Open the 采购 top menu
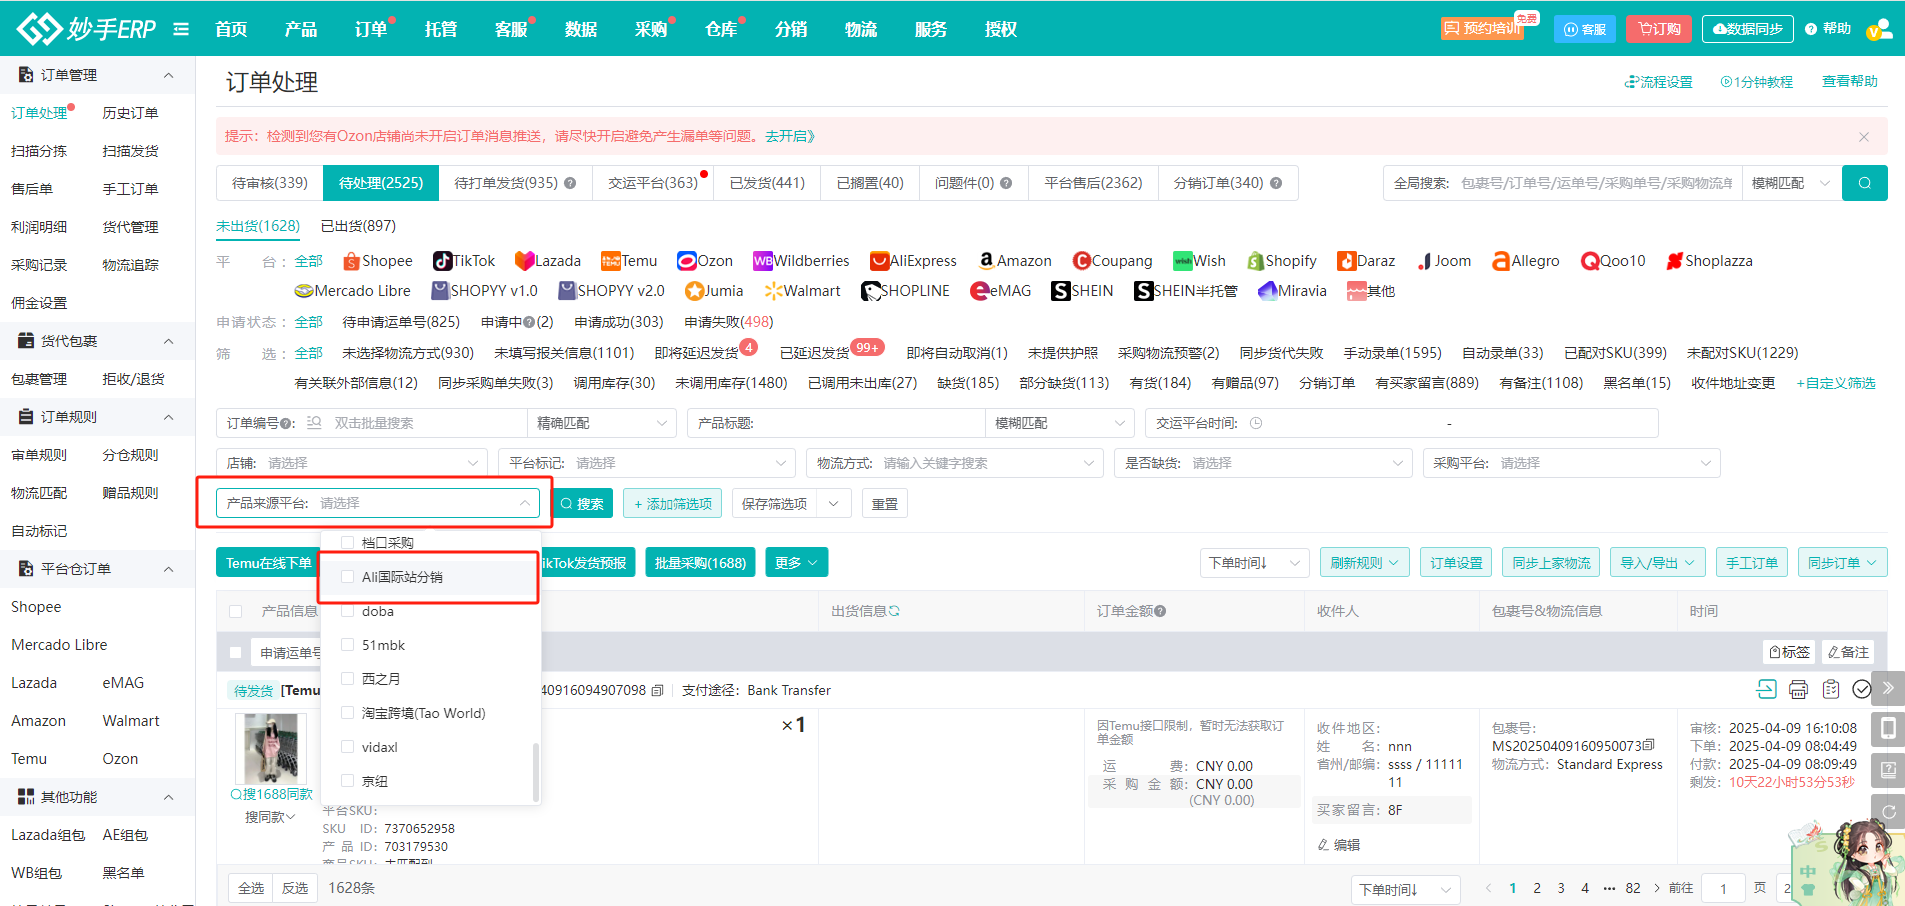The width and height of the screenshot is (1905, 906). tap(651, 29)
